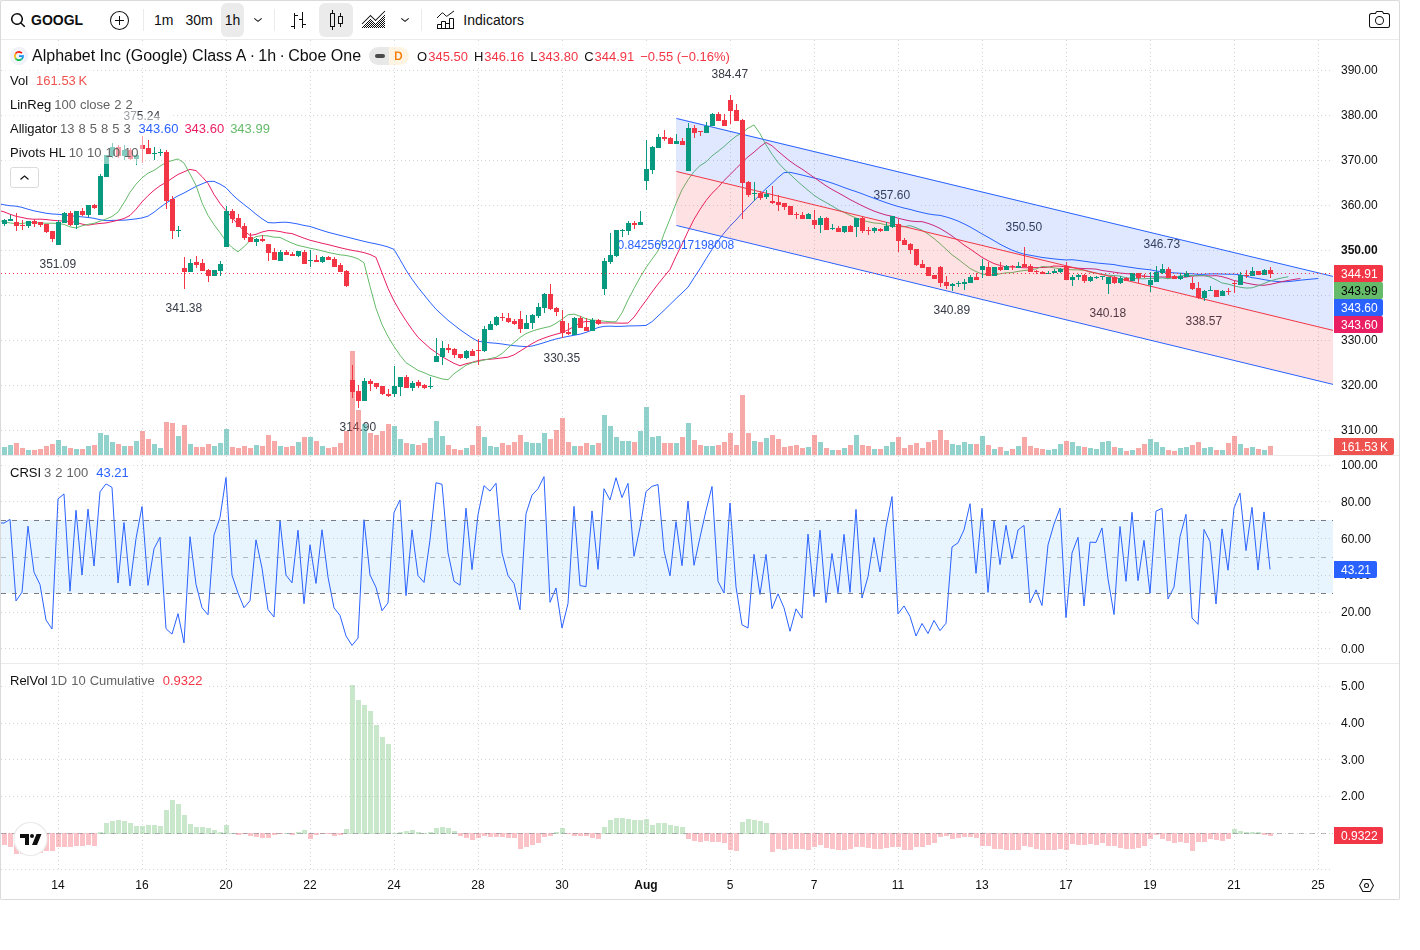Click the 346.73 pivot high label
Image resolution: width=1420 pixels, height=950 pixels.
click(x=1161, y=244)
